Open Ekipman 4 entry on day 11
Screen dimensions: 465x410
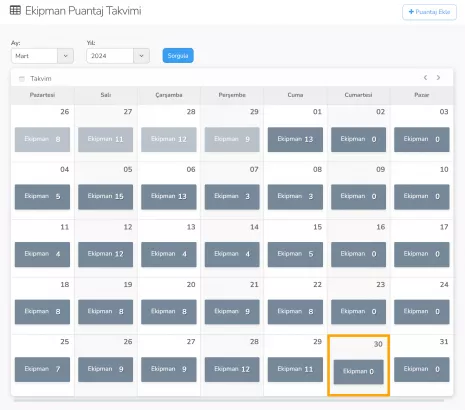coord(42,254)
